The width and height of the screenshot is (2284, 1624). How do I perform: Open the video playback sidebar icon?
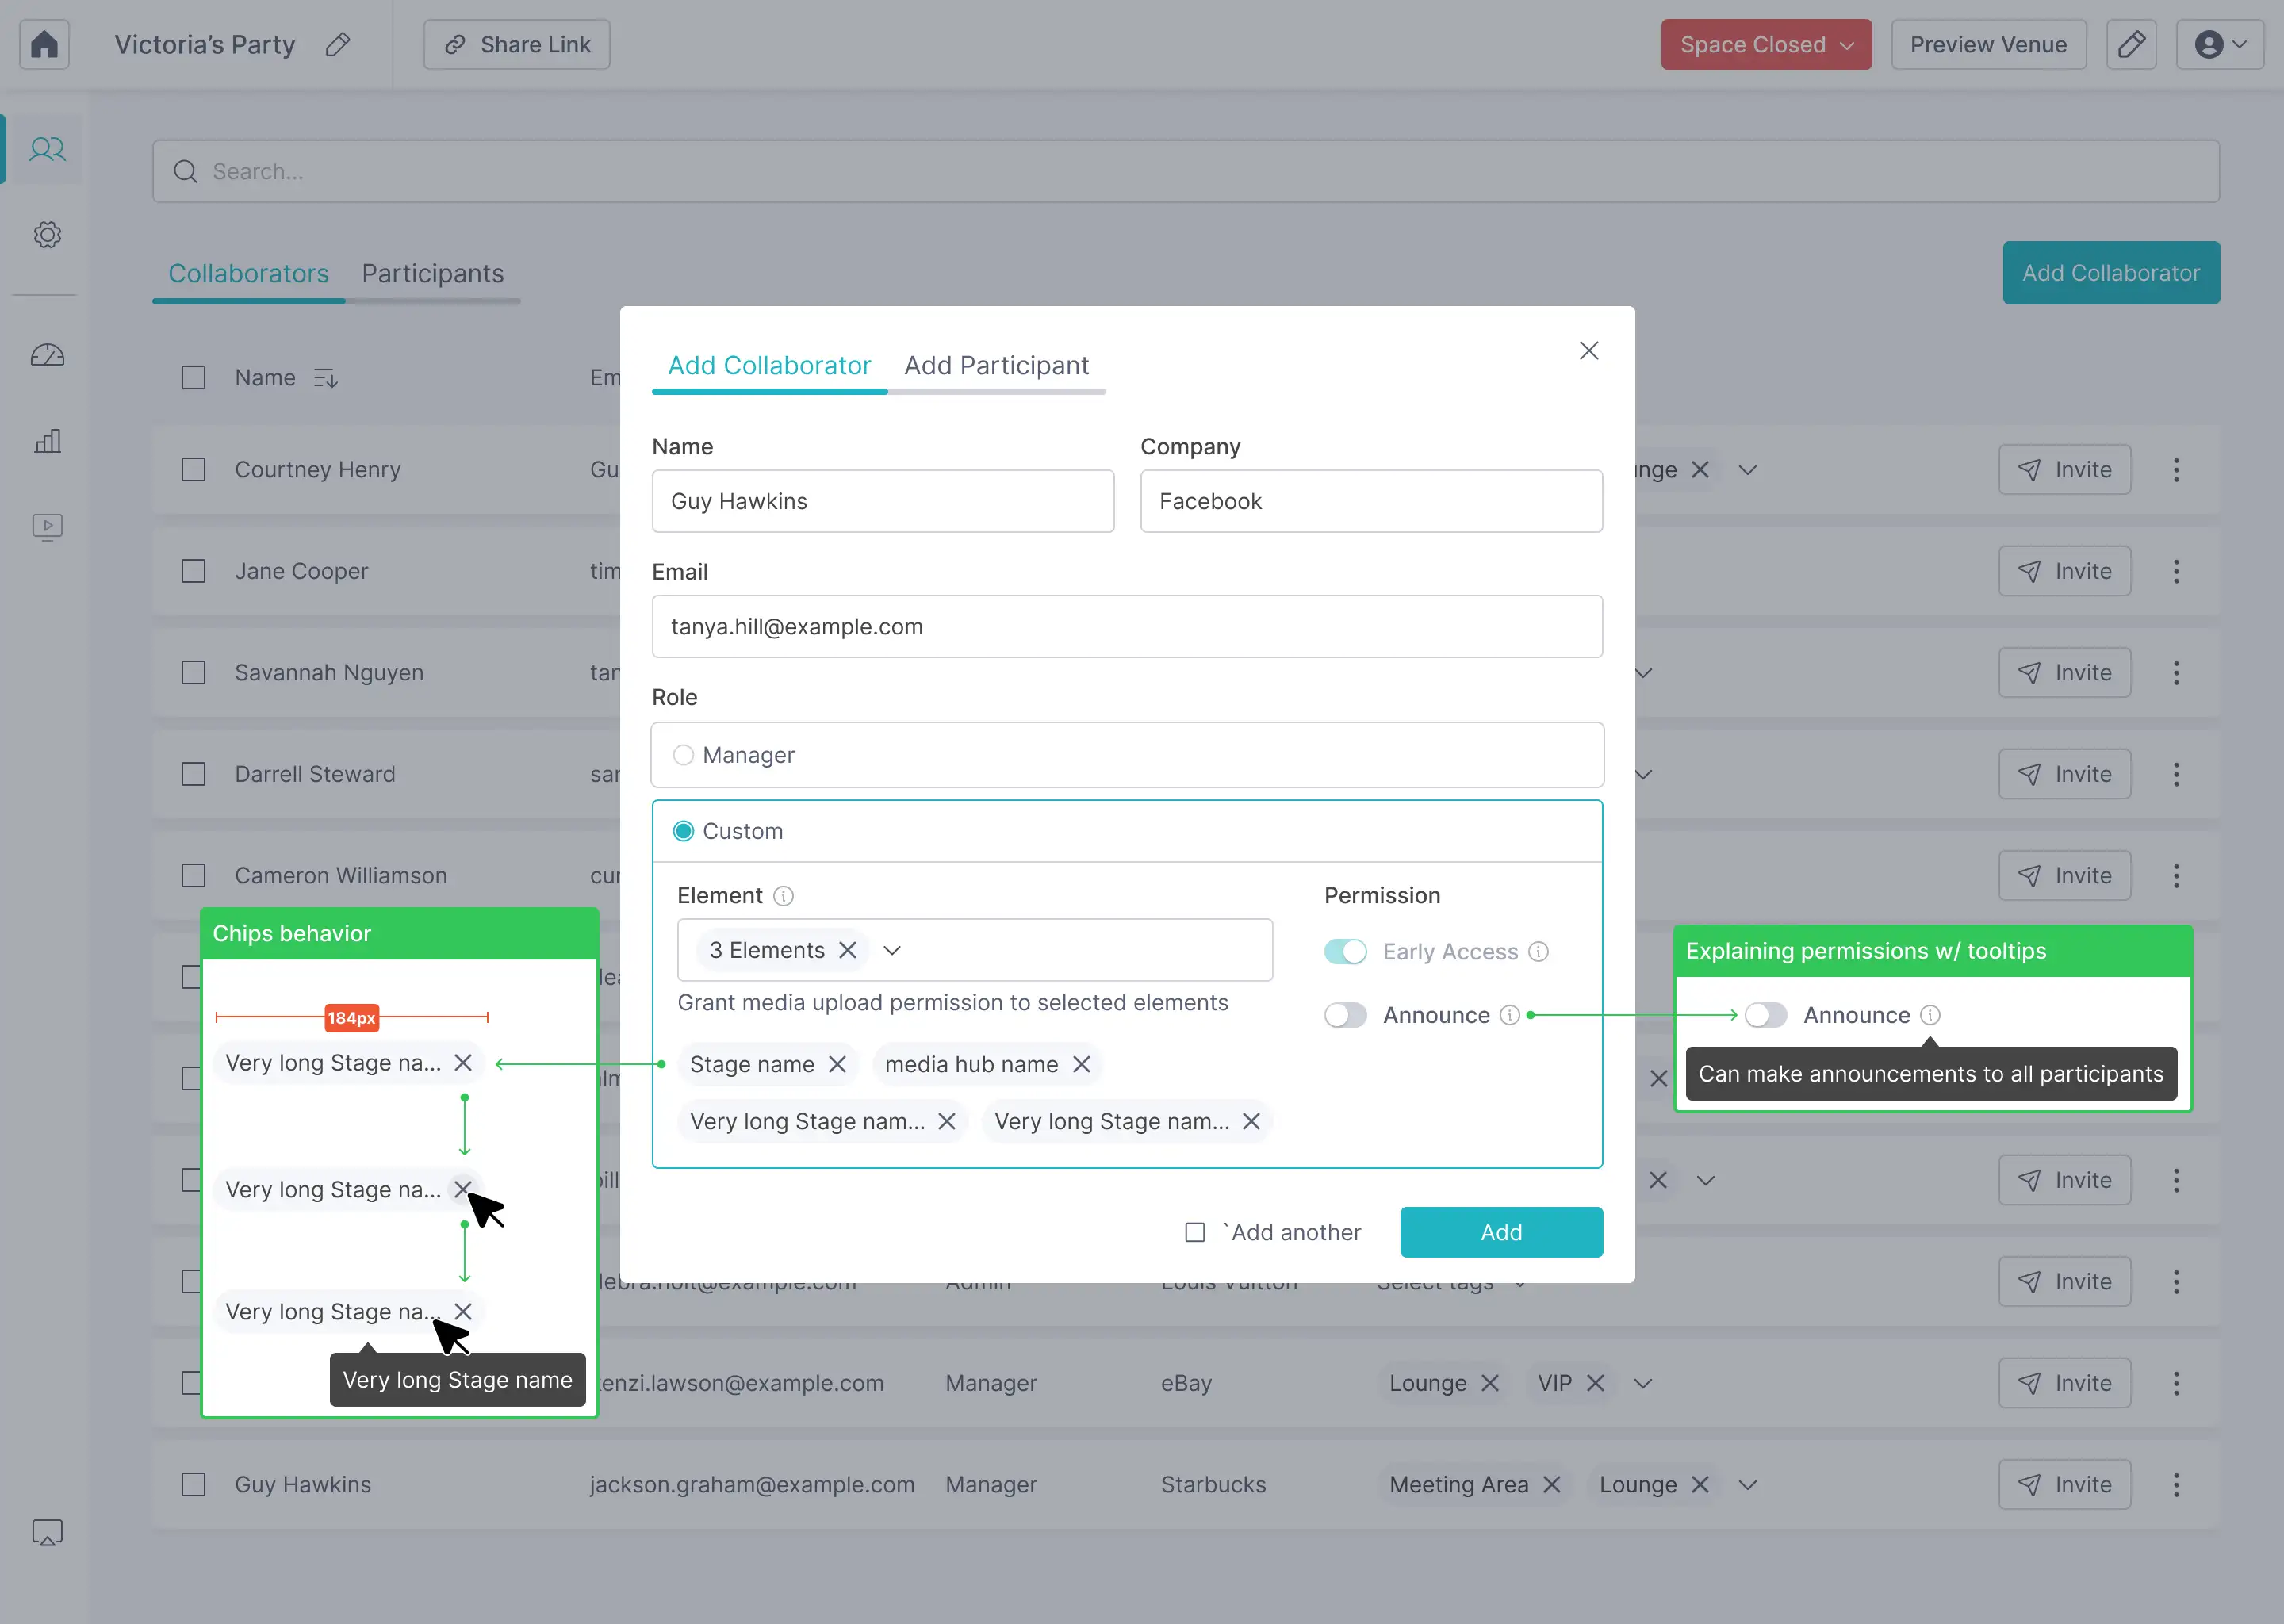coord(47,526)
